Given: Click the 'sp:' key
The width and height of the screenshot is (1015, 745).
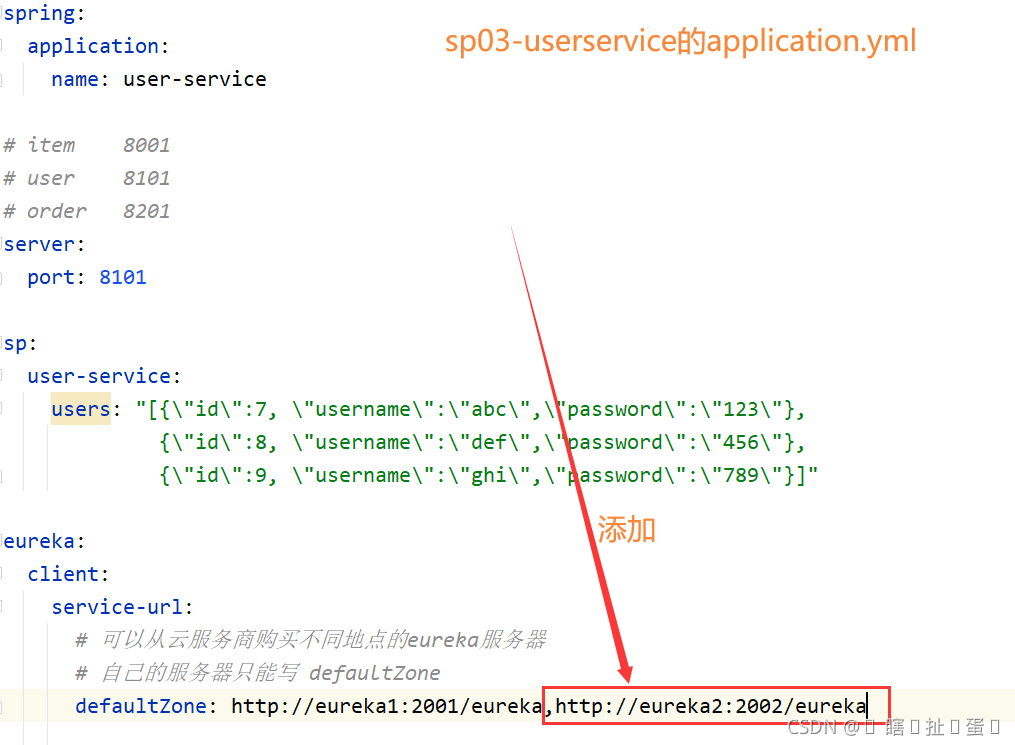Looking at the screenshot, I should [x=20, y=343].
